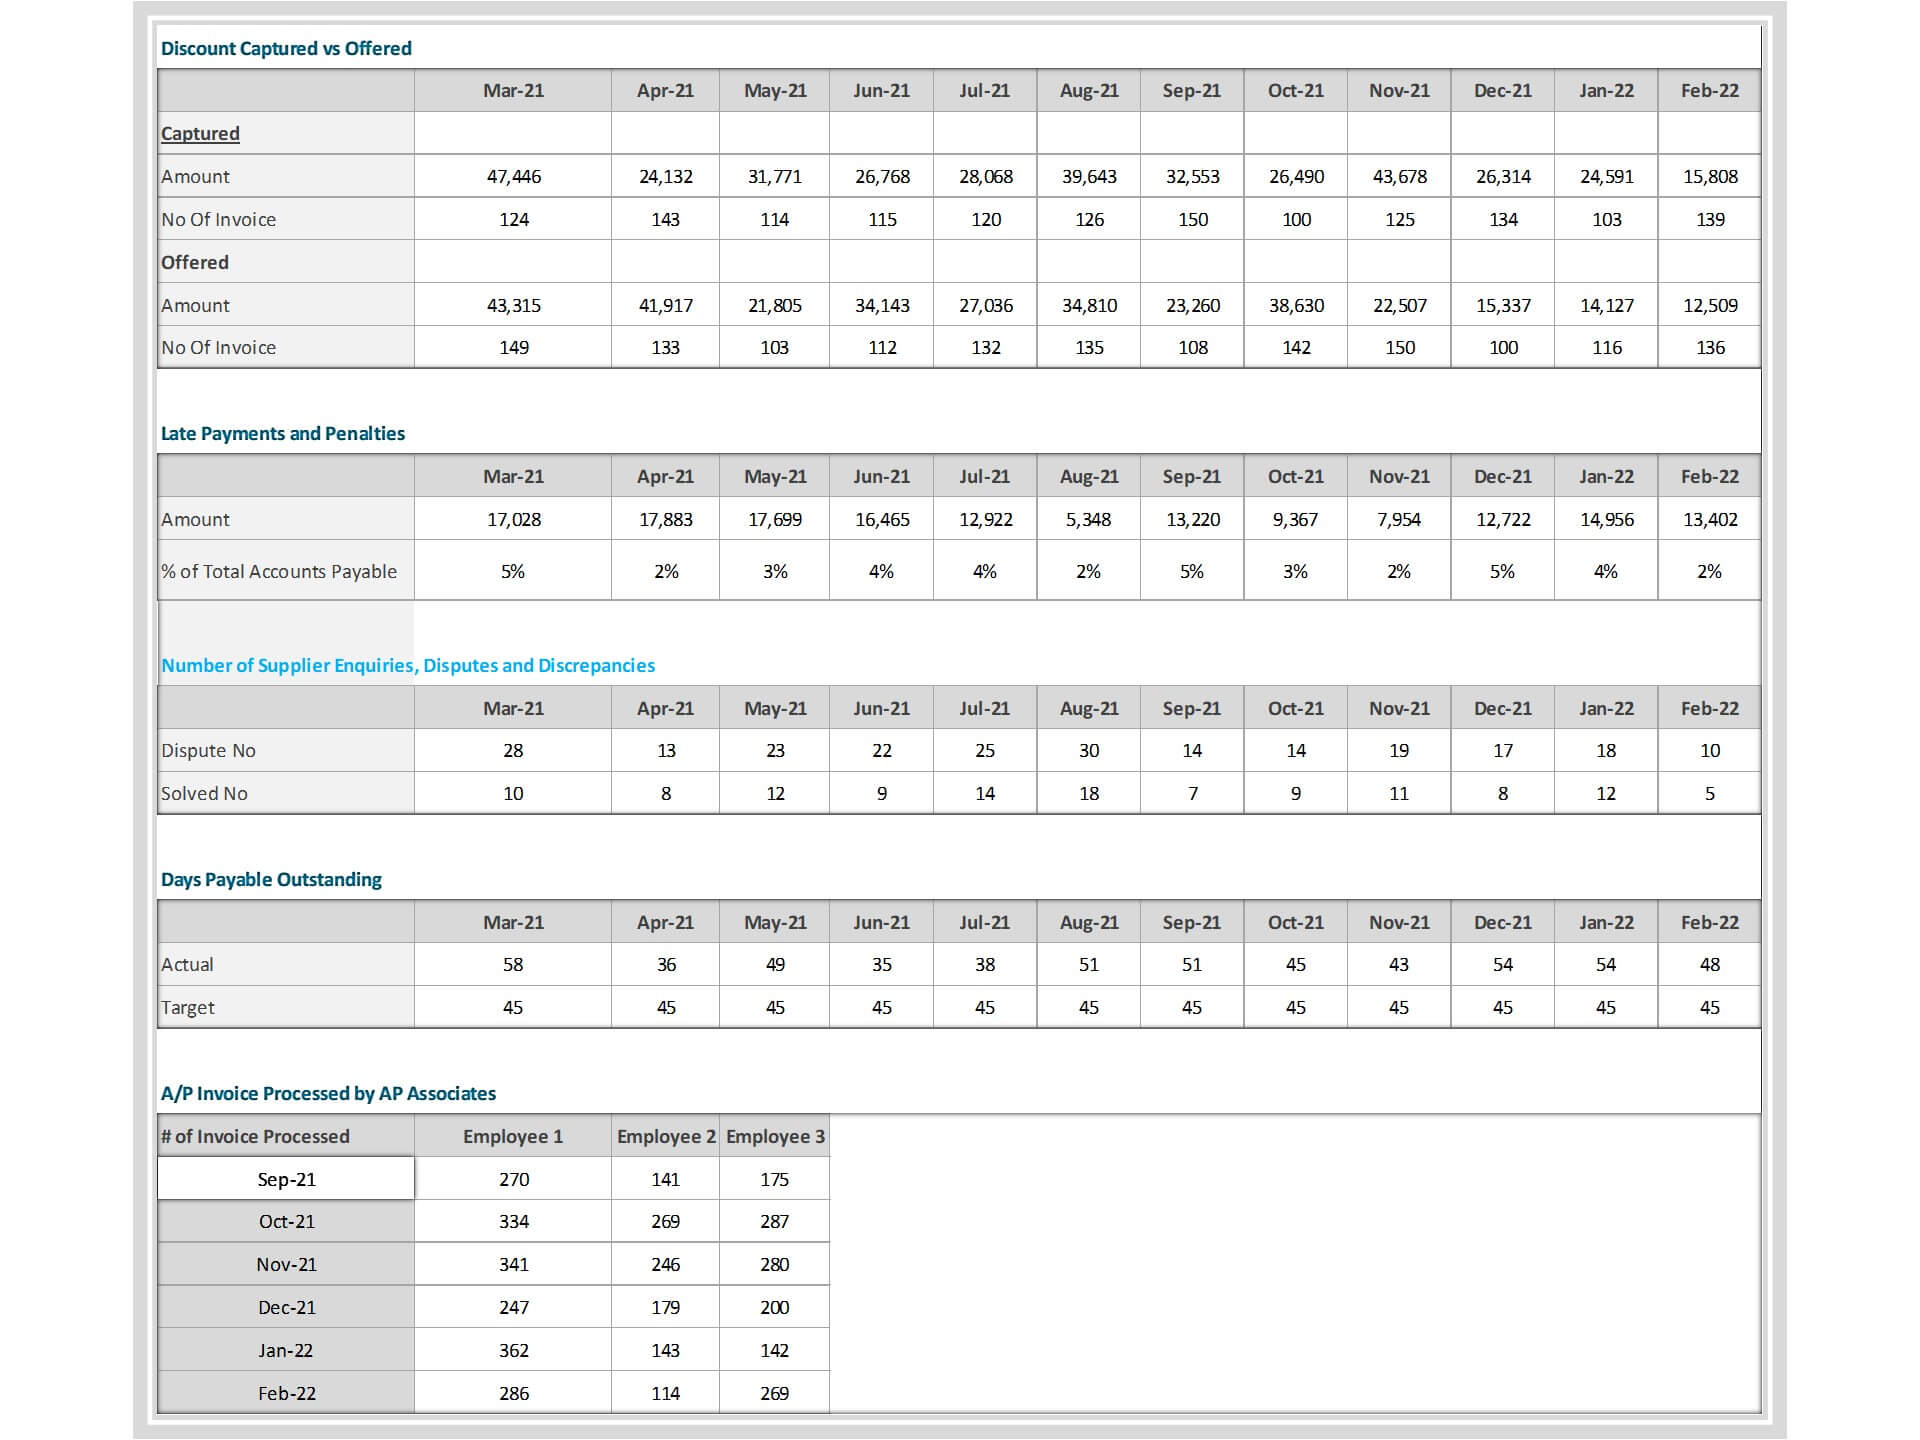The height and width of the screenshot is (1440, 1920).
Task: Click Mar-21 Actual DPO value 58
Action: pyautogui.click(x=513, y=964)
